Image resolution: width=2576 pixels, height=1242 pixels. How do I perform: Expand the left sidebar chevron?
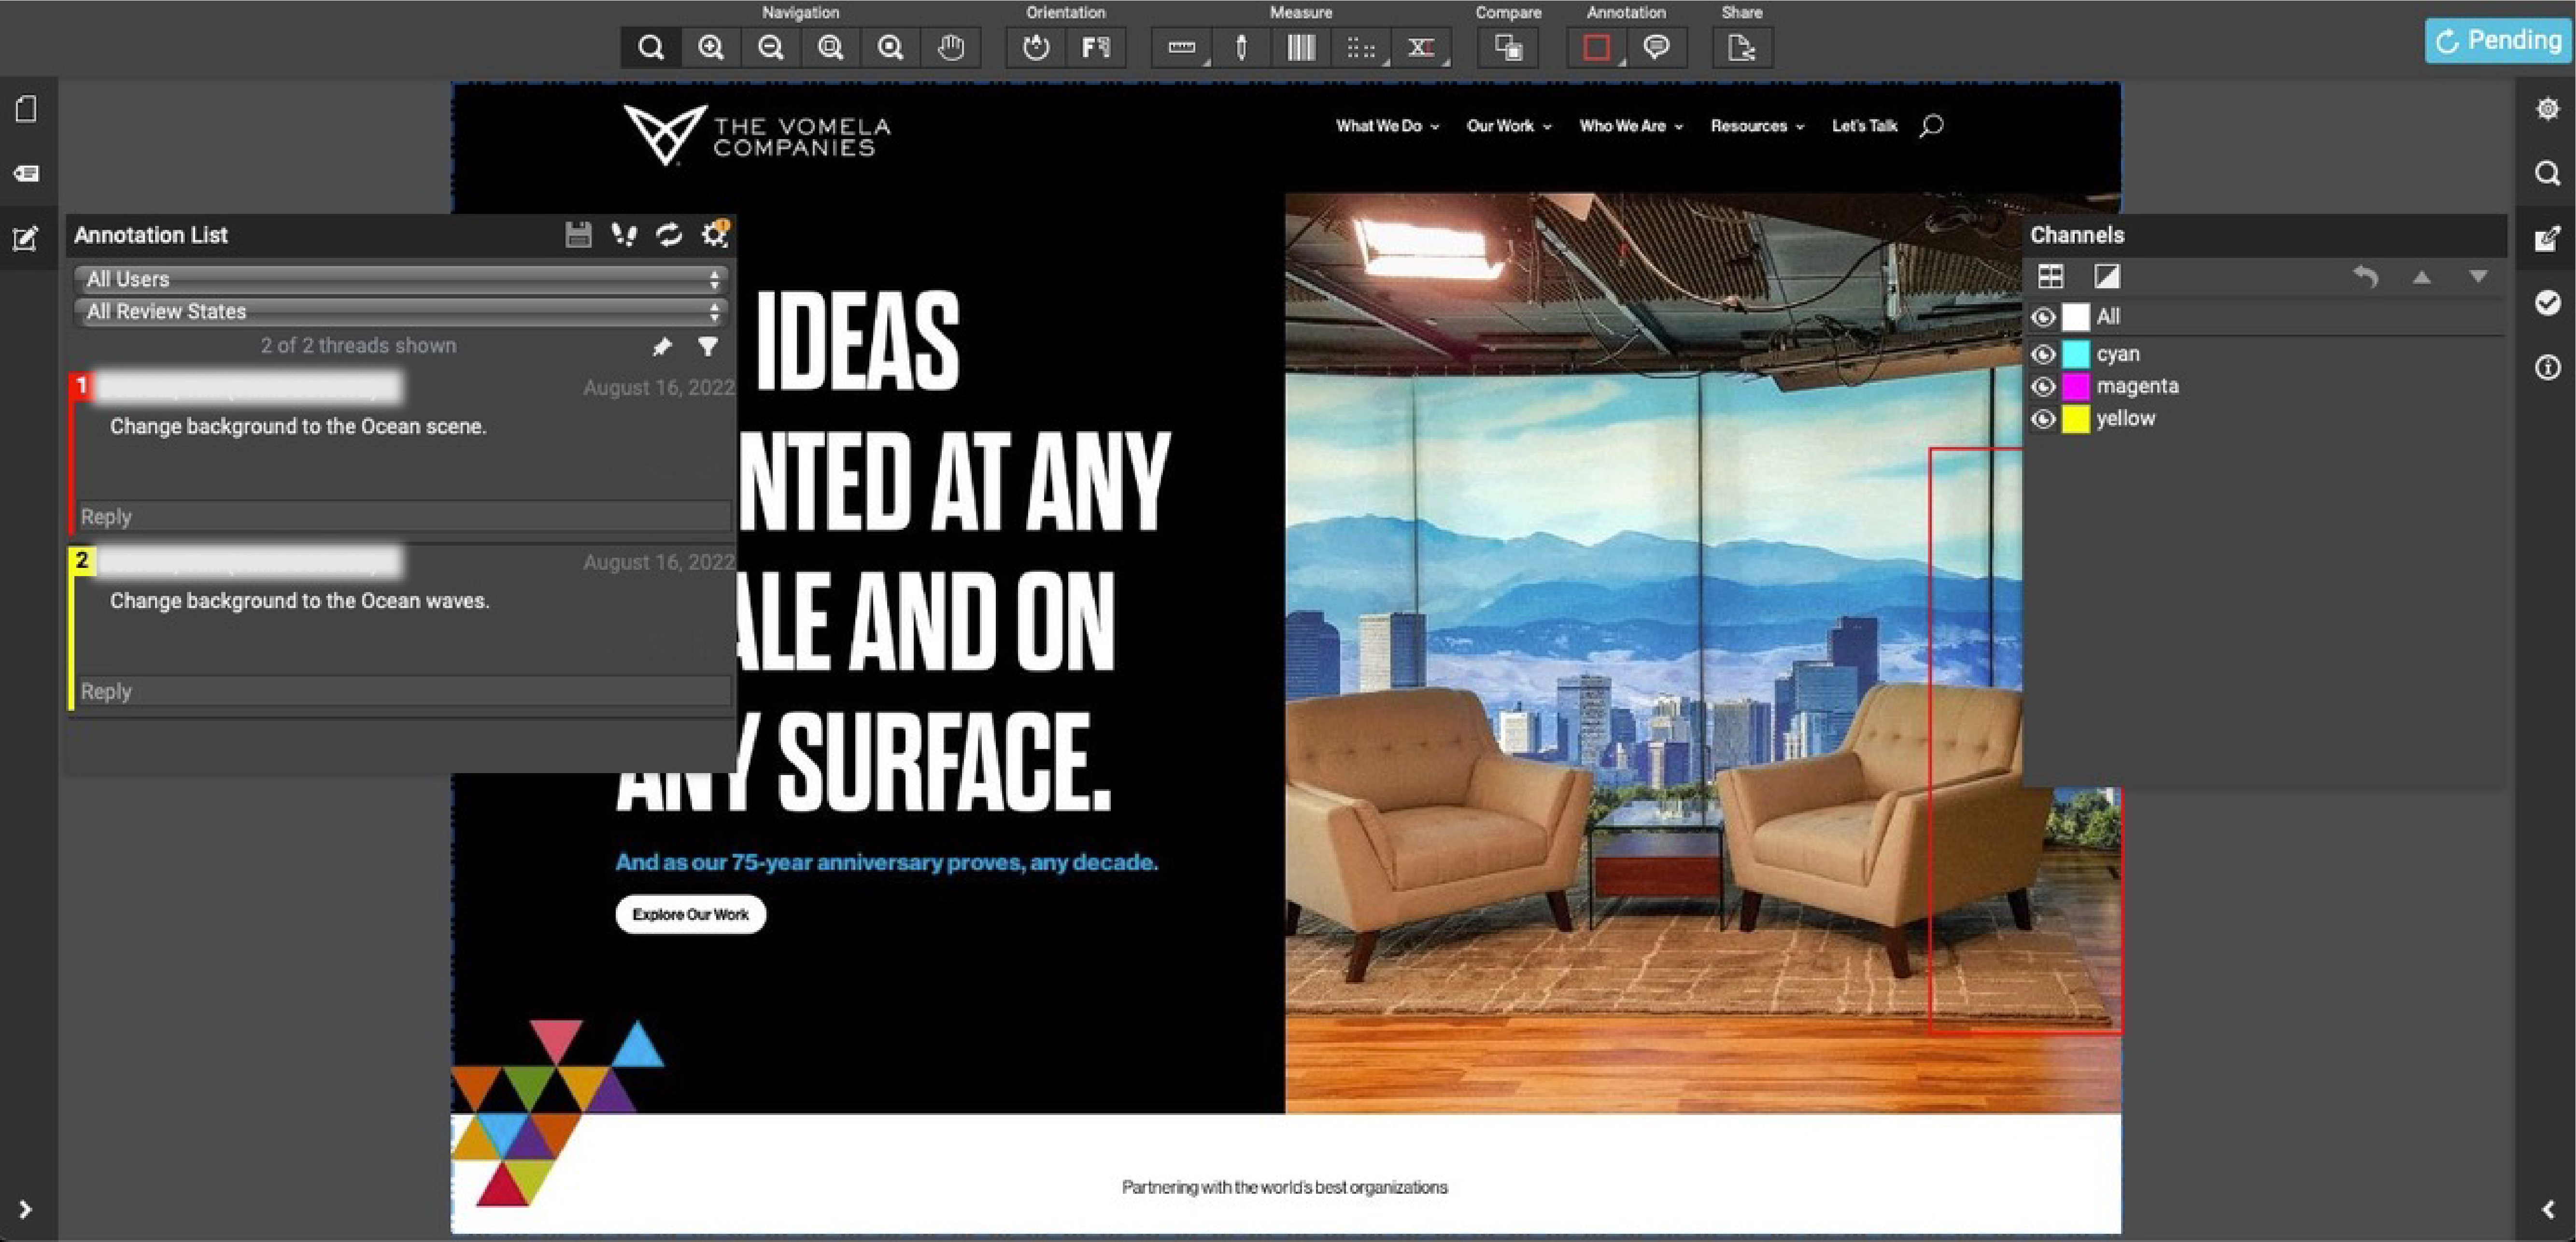(25, 1209)
